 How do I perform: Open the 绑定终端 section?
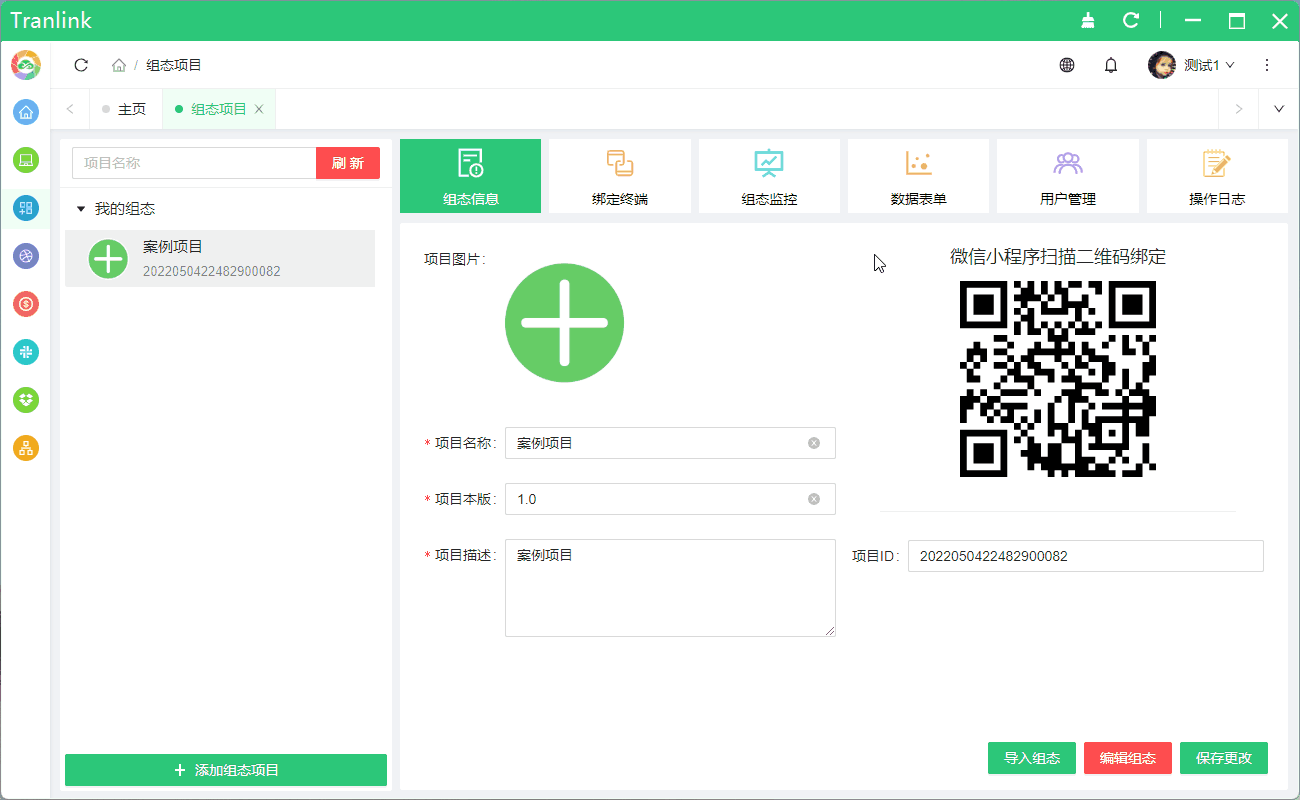tap(620, 176)
